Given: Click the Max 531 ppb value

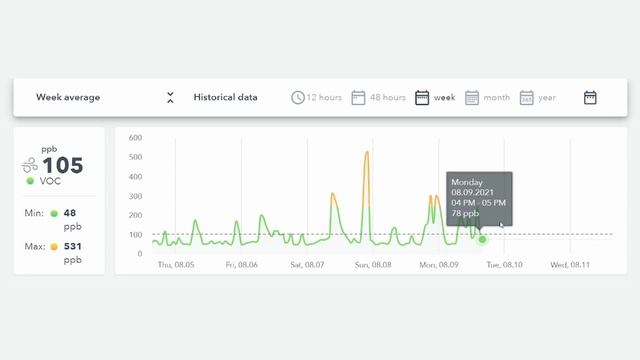Looking at the screenshot, I should point(73,253).
